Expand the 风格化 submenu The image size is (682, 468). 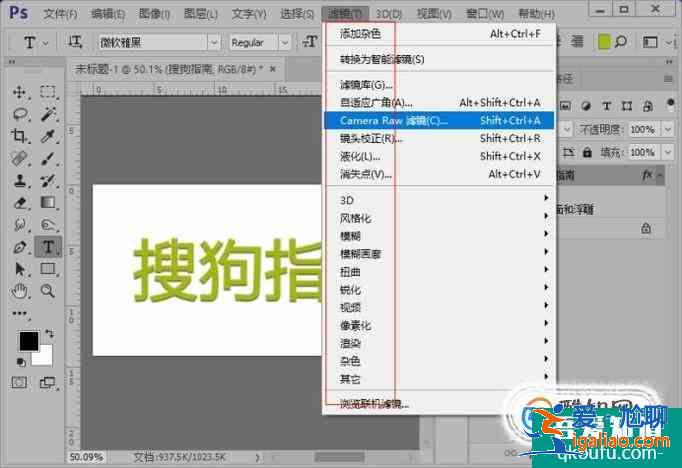coord(439,218)
